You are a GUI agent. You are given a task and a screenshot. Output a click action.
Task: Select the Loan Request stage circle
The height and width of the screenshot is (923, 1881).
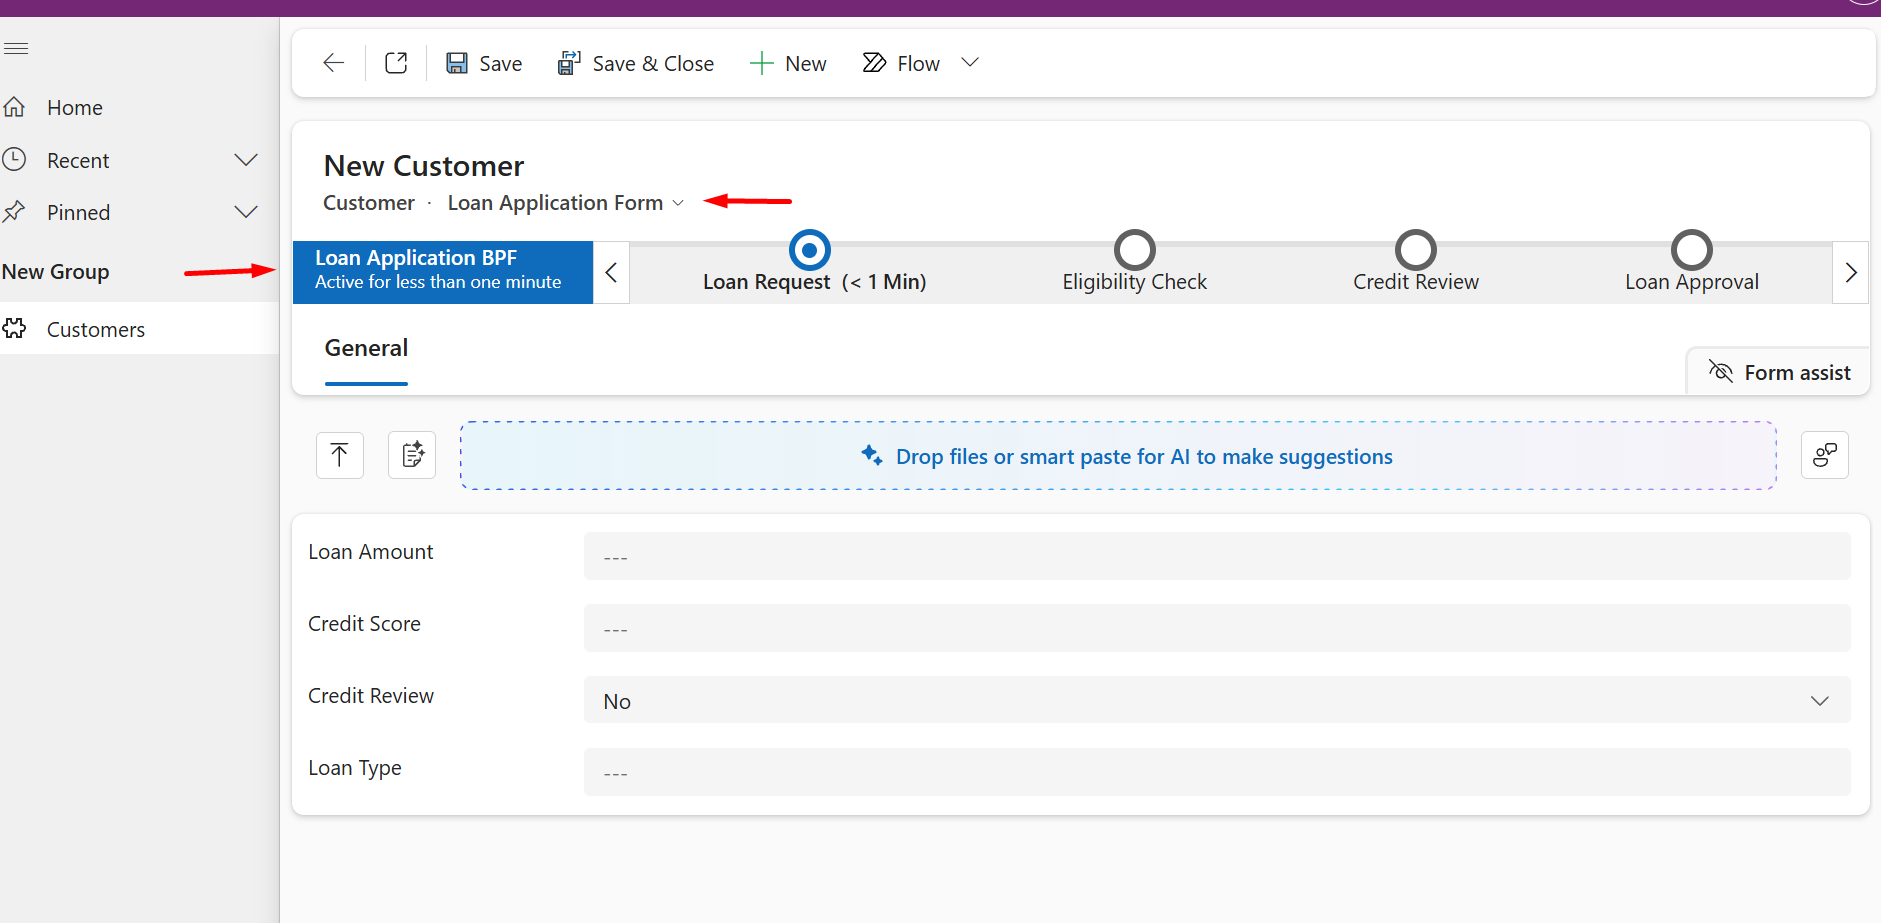click(810, 250)
